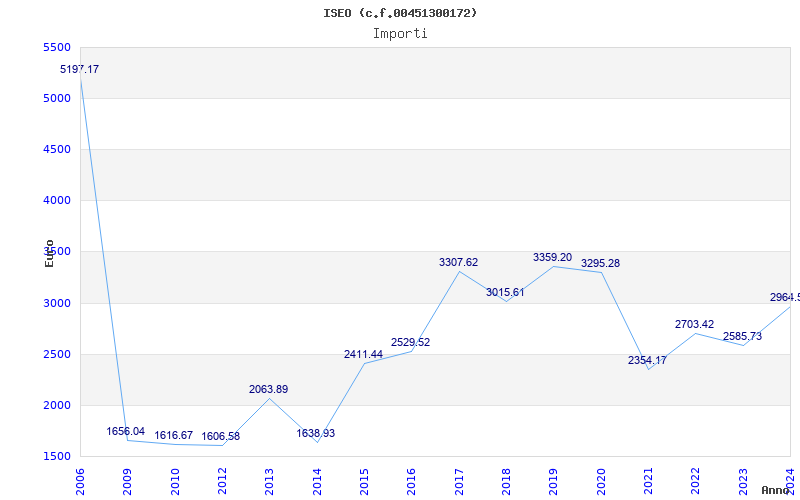Click the Importi chart subtitle
This screenshot has height=500, width=800.
[400, 34]
